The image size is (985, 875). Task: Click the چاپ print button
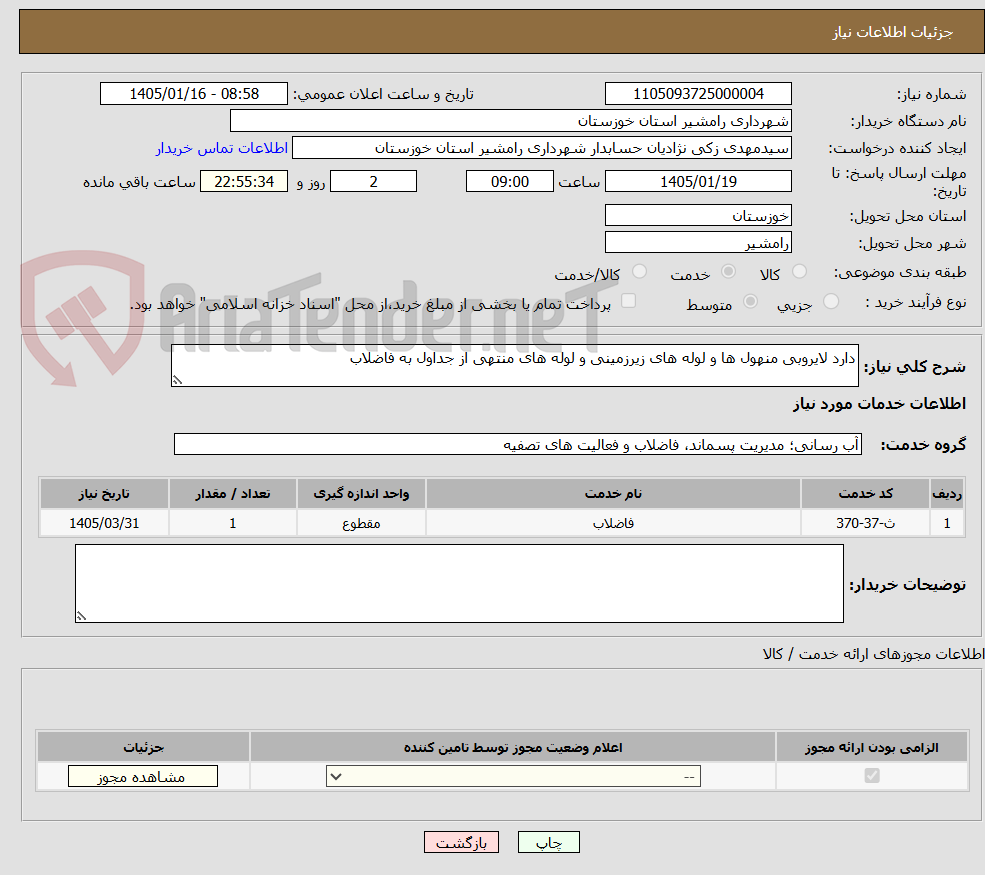[548, 842]
